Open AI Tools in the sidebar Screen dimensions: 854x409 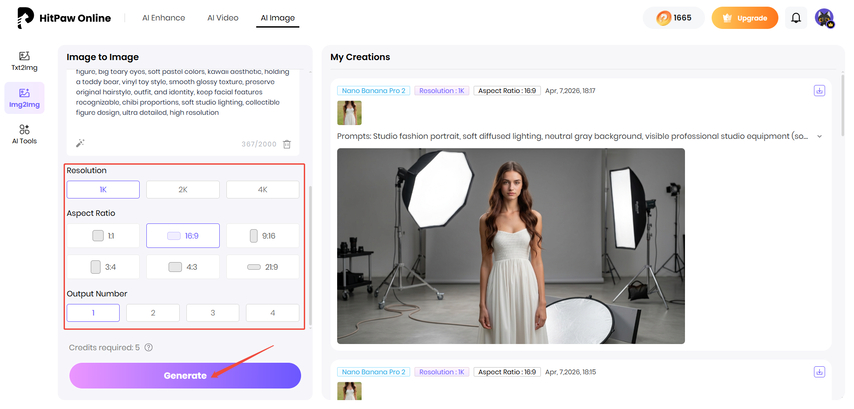pos(24,134)
